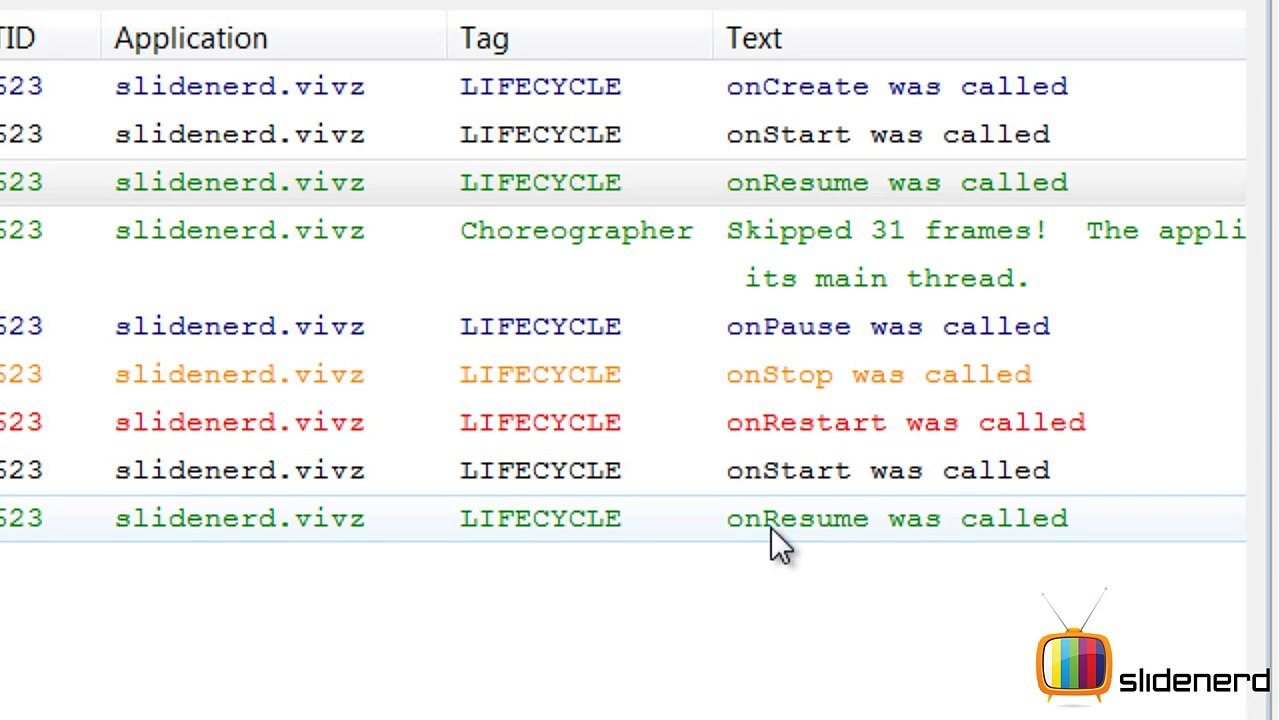Select the red onRestart was called row
Image resolution: width=1280 pixels, height=720 pixels.
[x=623, y=422]
